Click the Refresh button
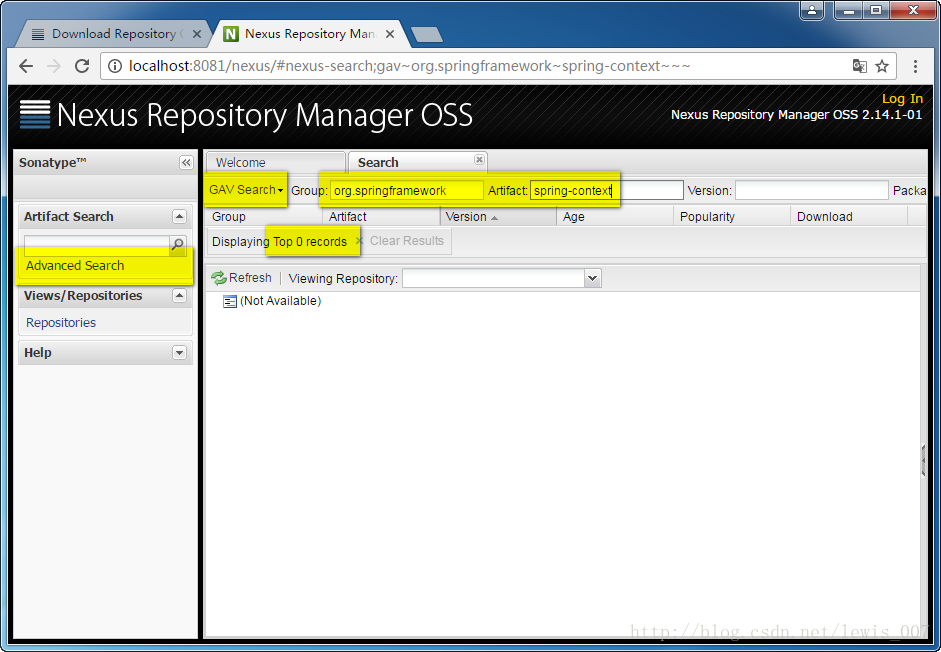Viewport: 941px width, 652px height. coord(241,278)
